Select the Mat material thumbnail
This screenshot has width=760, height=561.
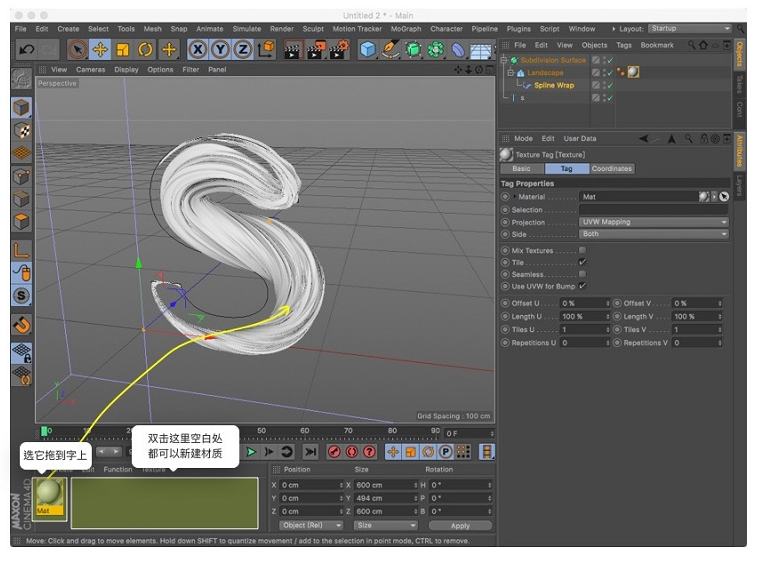pos(50,494)
